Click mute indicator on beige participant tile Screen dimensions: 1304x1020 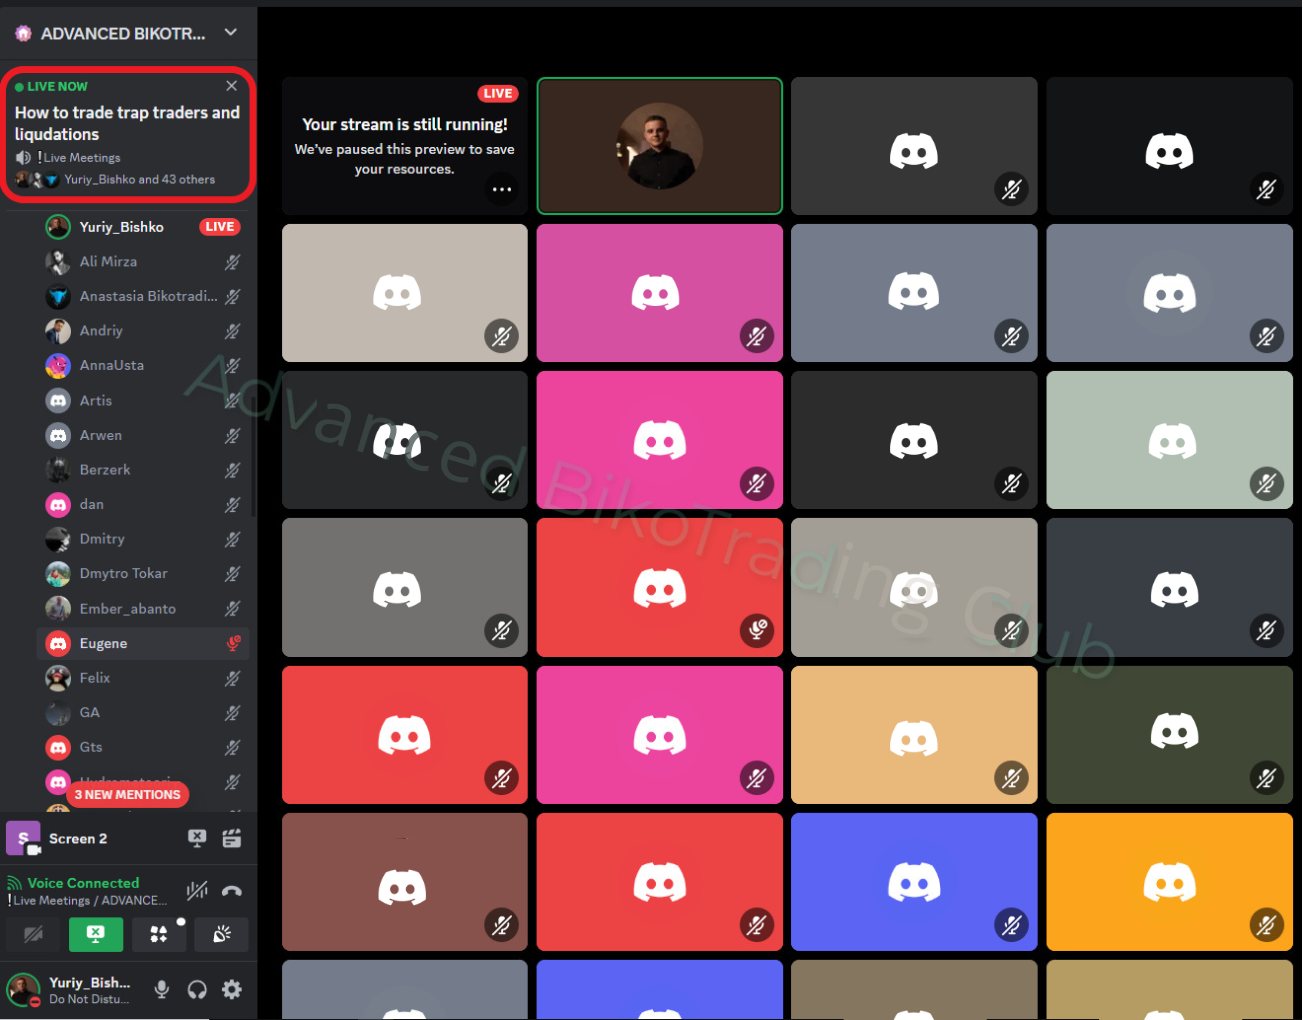click(x=502, y=337)
